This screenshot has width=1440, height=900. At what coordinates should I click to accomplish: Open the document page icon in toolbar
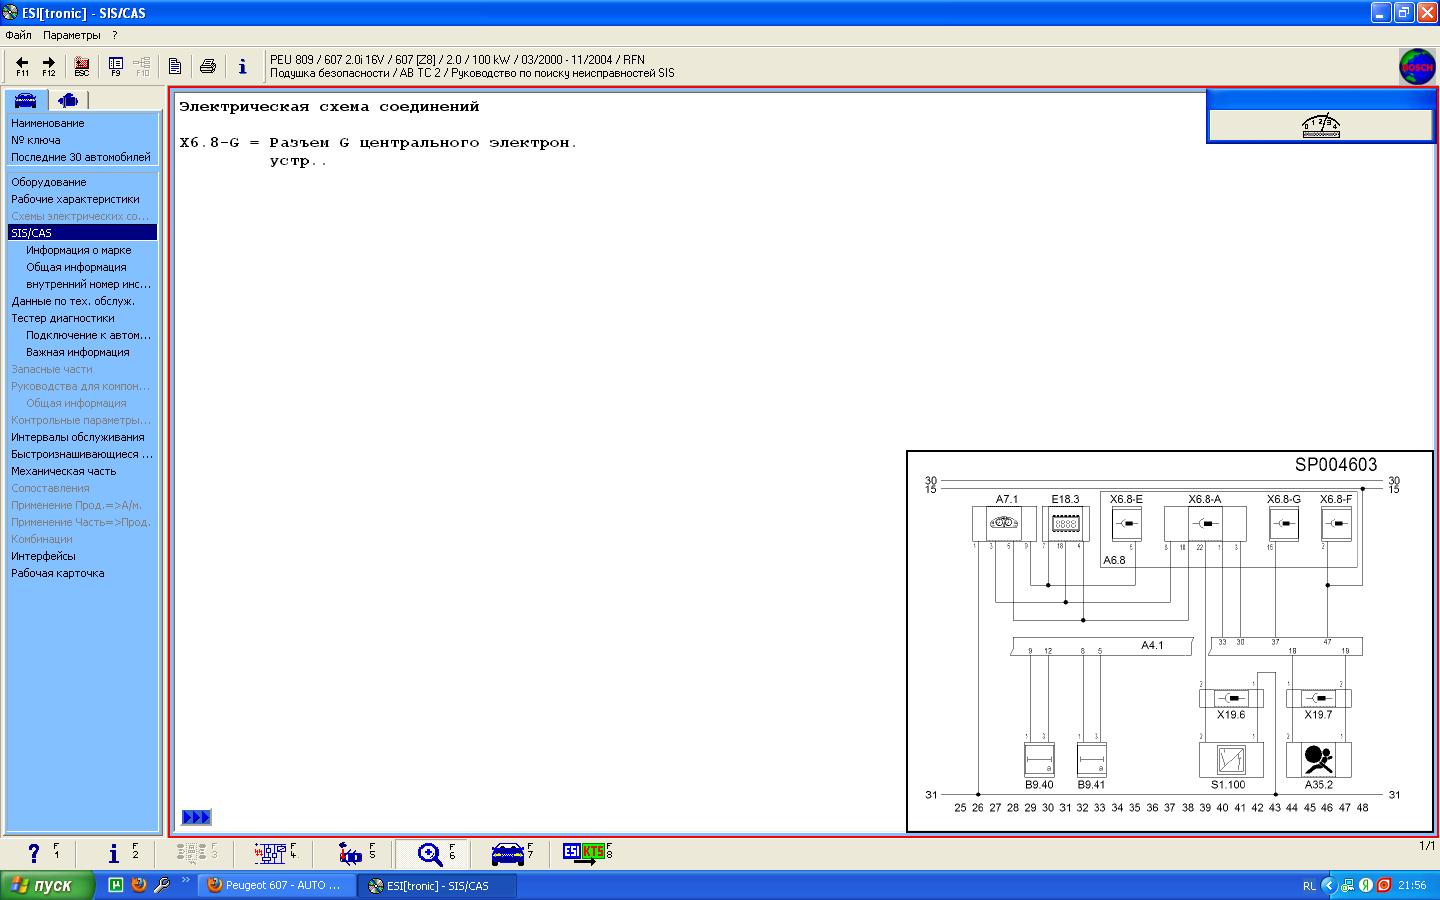175,66
